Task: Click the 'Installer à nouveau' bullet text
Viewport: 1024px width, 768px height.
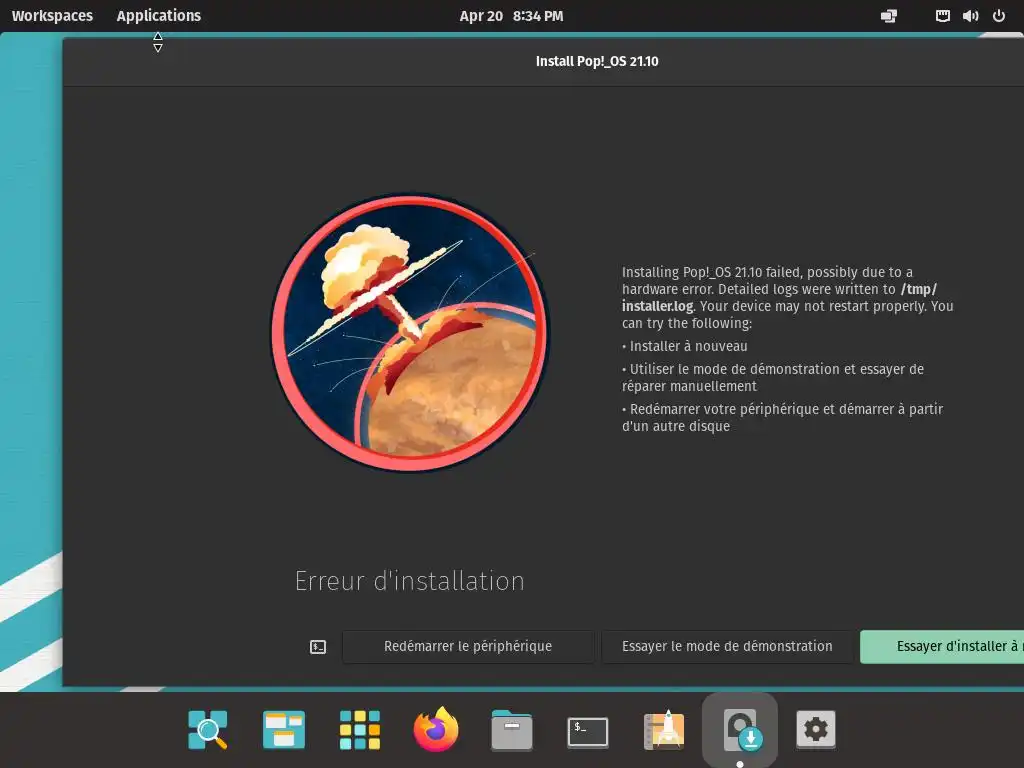Action: tap(688, 346)
